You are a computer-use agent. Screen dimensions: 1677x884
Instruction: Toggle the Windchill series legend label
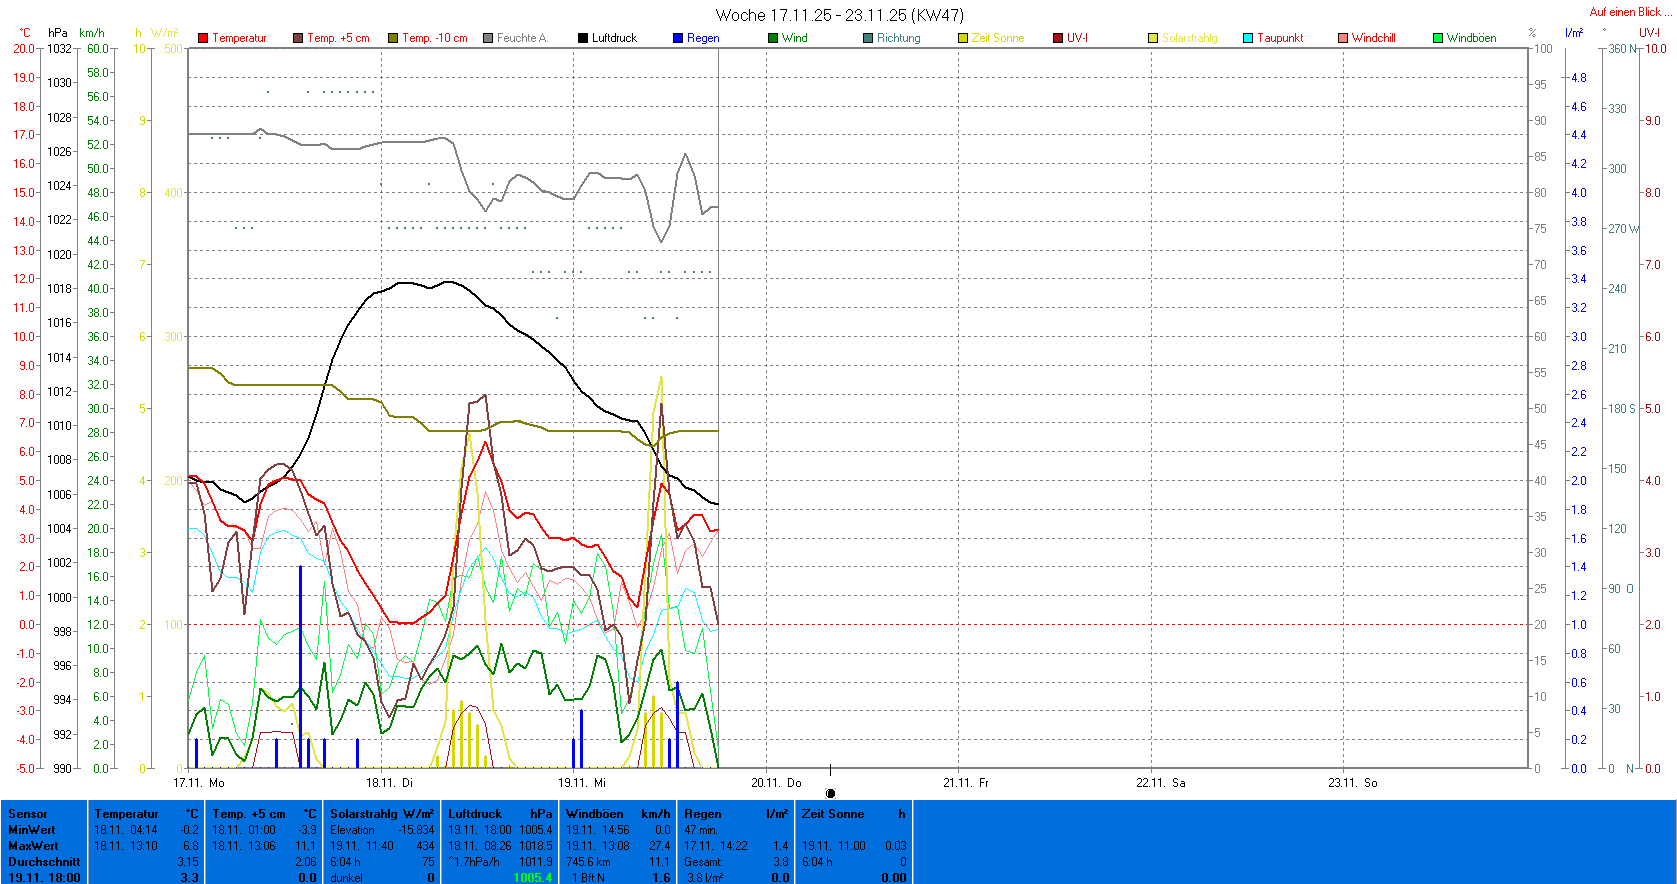pyautogui.click(x=1373, y=38)
